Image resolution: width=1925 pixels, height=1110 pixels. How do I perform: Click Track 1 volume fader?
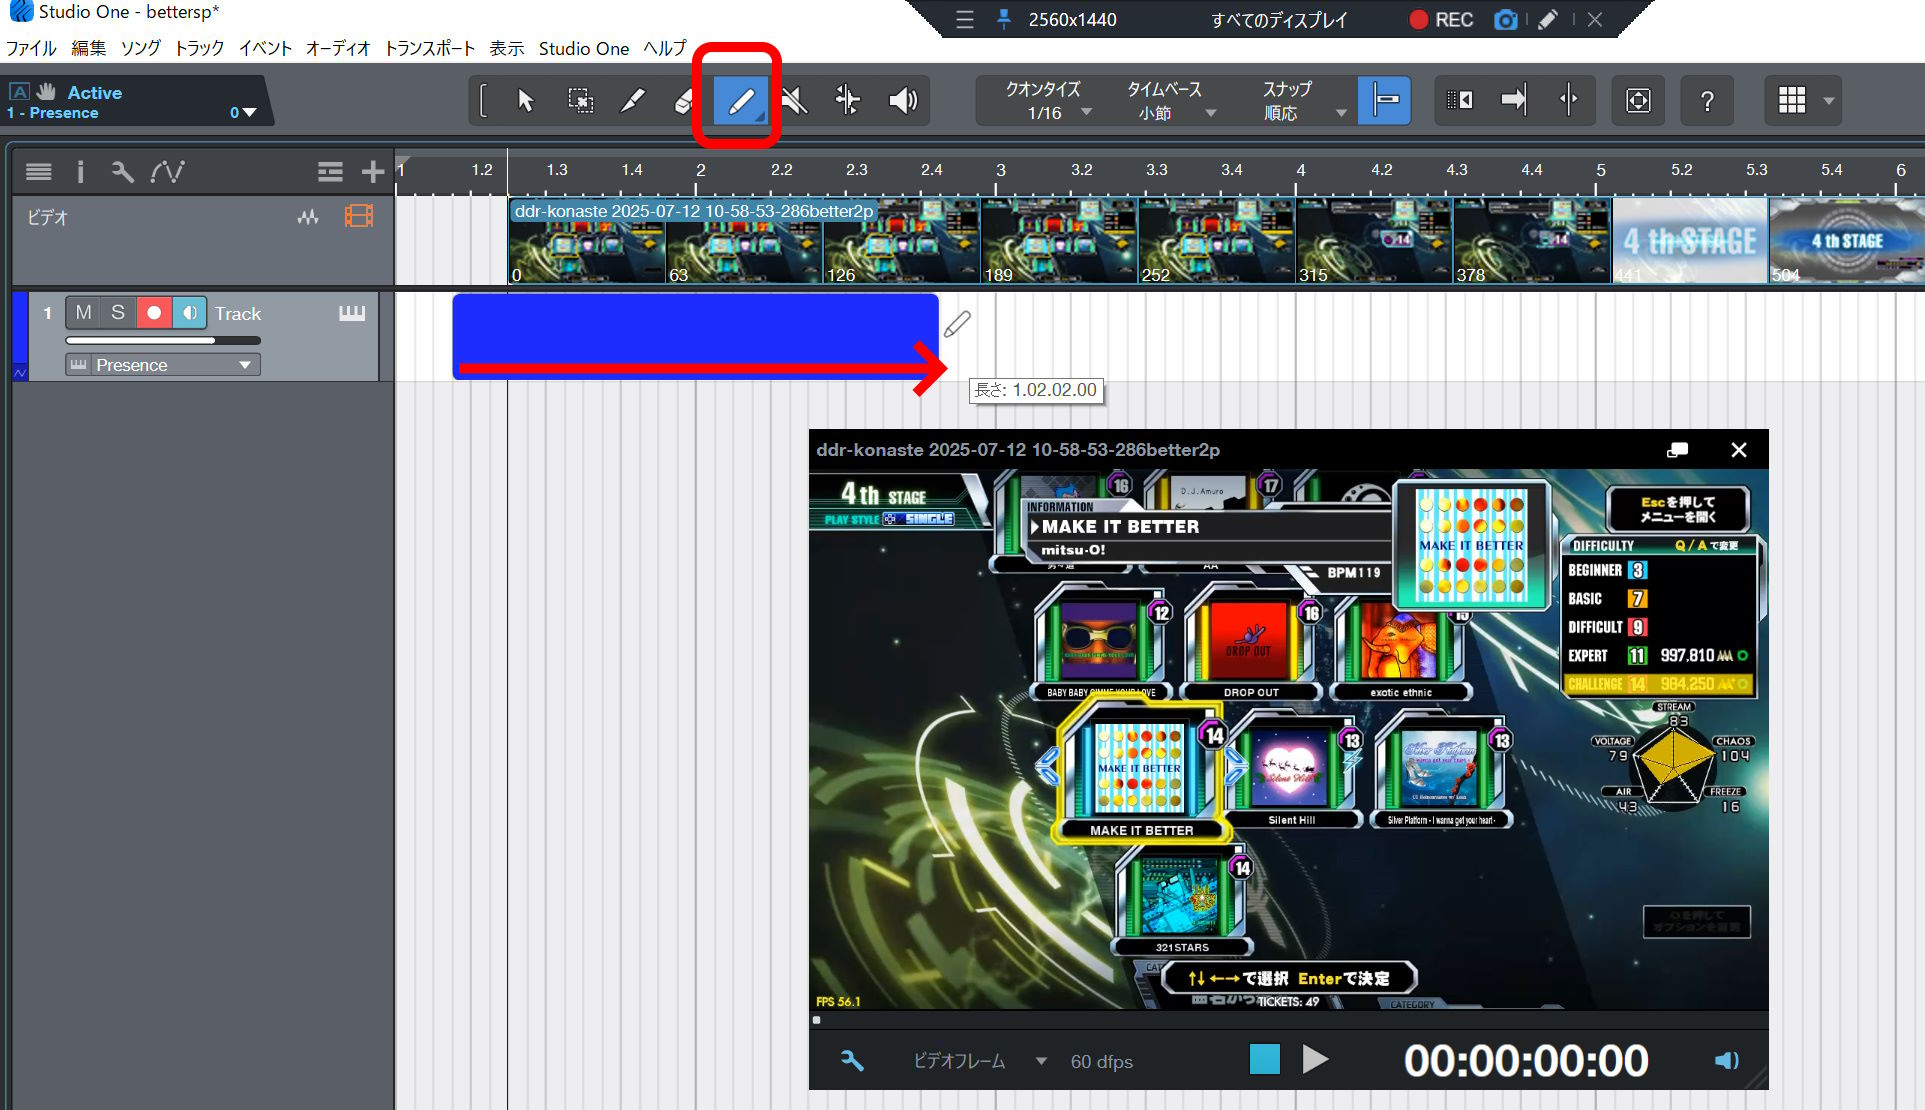coord(163,341)
